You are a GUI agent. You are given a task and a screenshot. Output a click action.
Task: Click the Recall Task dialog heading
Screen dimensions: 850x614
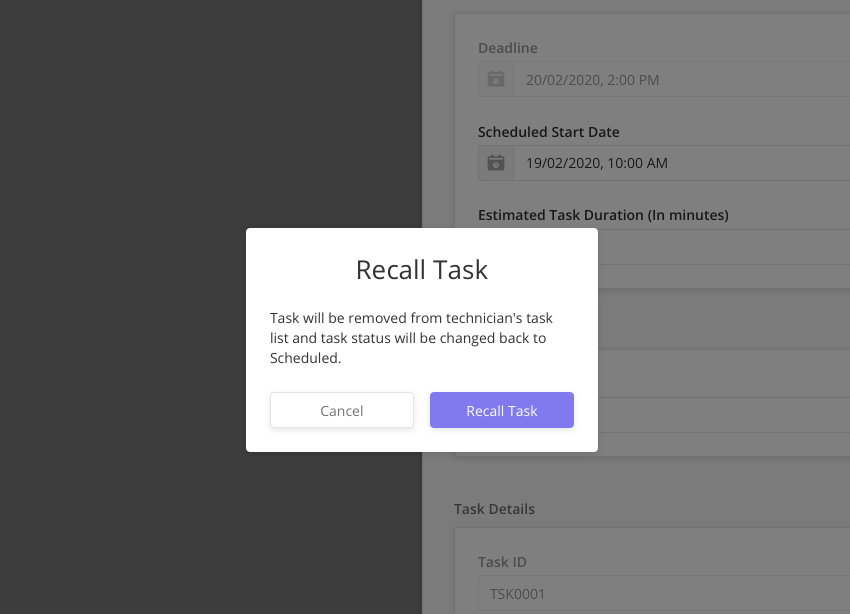pyautogui.click(x=422, y=270)
